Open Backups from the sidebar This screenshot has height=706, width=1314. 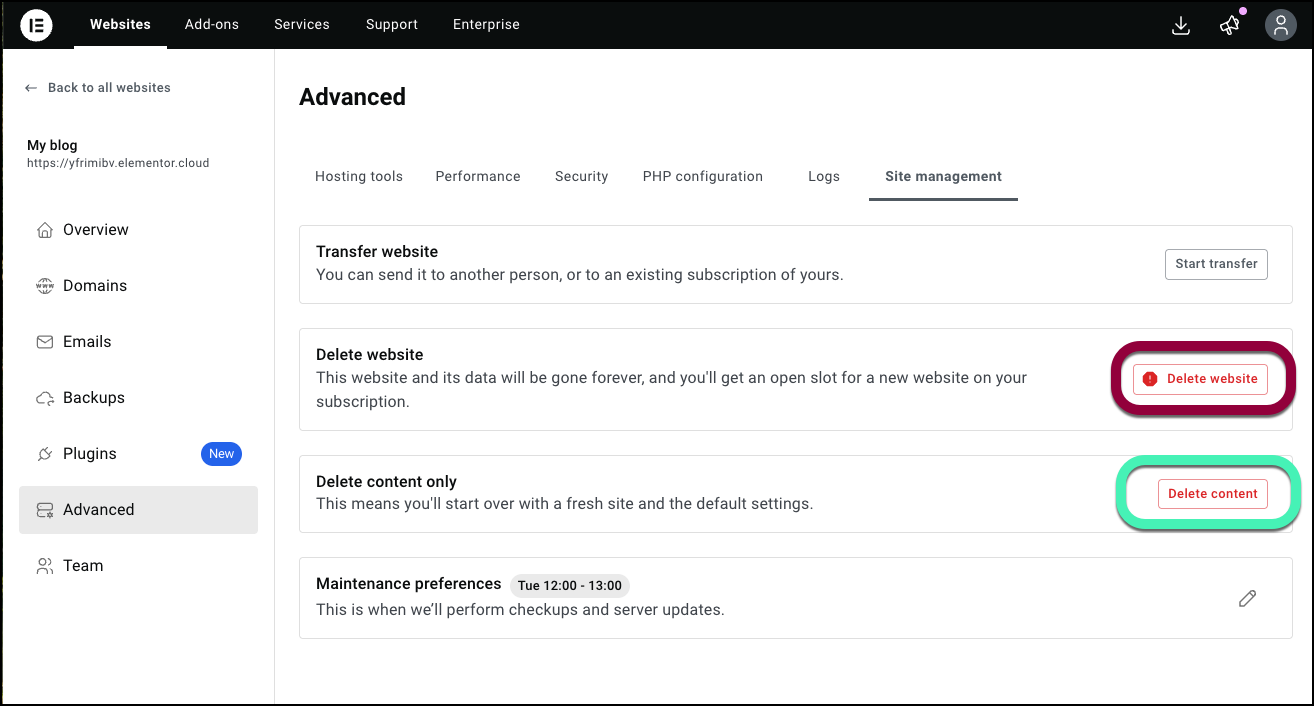click(x=93, y=398)
